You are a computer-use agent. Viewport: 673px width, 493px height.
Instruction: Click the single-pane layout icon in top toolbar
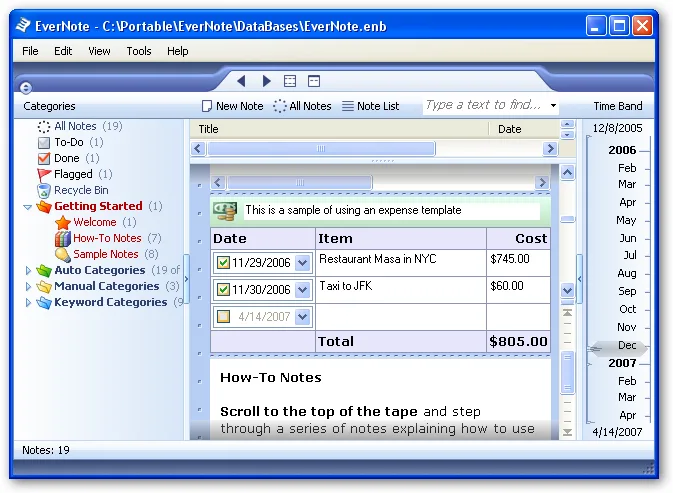click(314, 81)
